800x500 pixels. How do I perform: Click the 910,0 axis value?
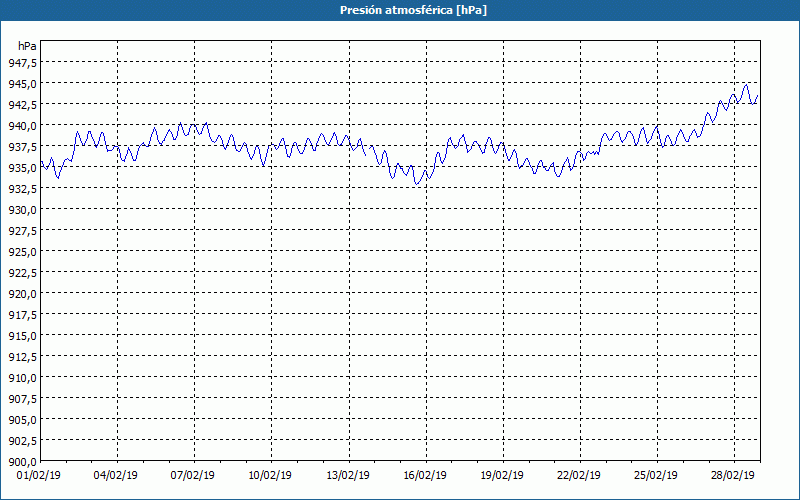tap(22, 378)
